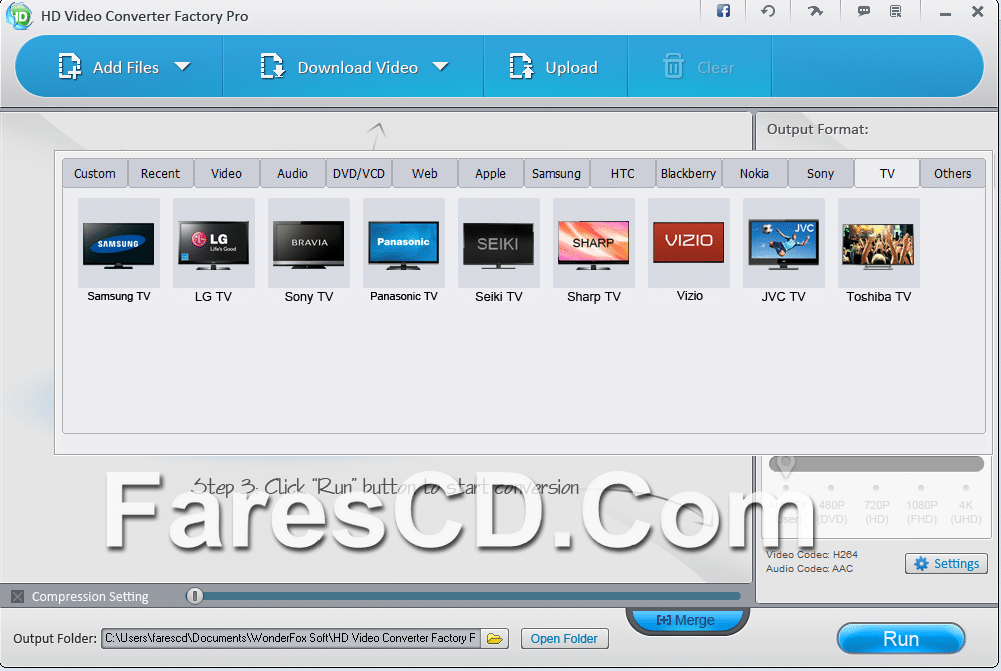Click the Clear button
The image size is (1001, 671).
click(x=699, y=67)
